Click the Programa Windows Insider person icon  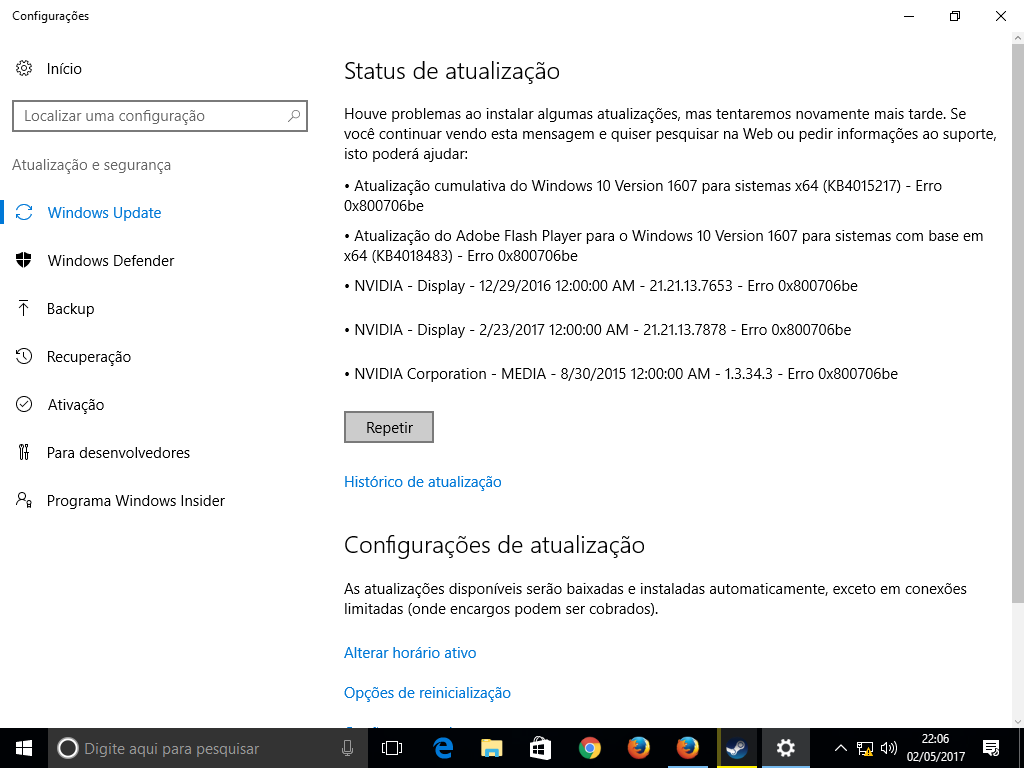(24, 500)
